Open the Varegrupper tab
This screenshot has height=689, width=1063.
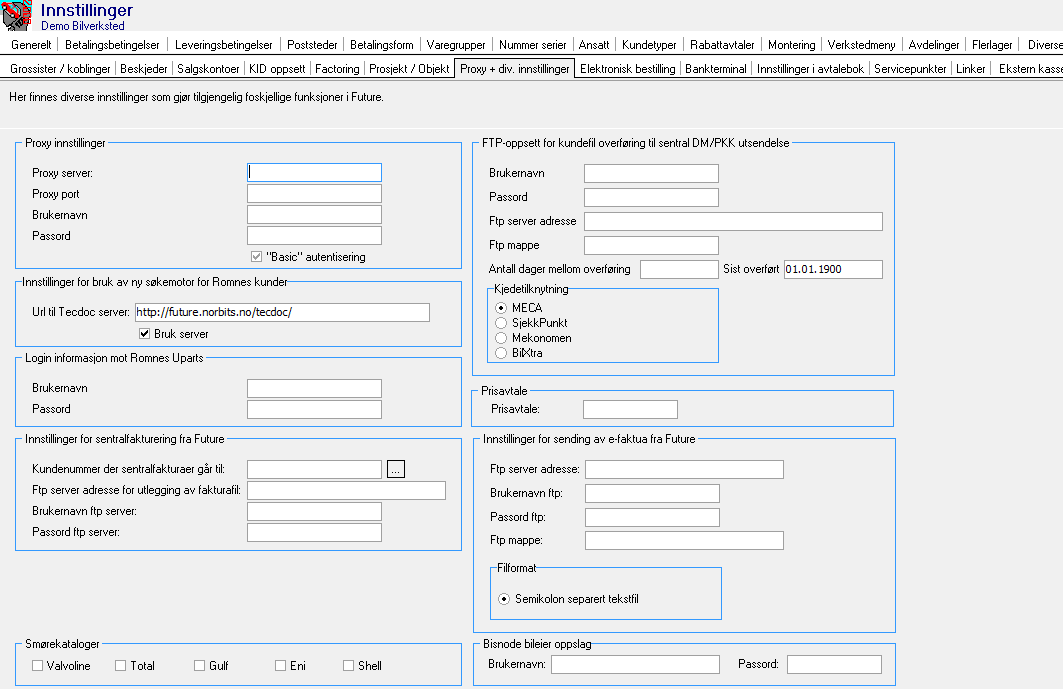(456, 44)
